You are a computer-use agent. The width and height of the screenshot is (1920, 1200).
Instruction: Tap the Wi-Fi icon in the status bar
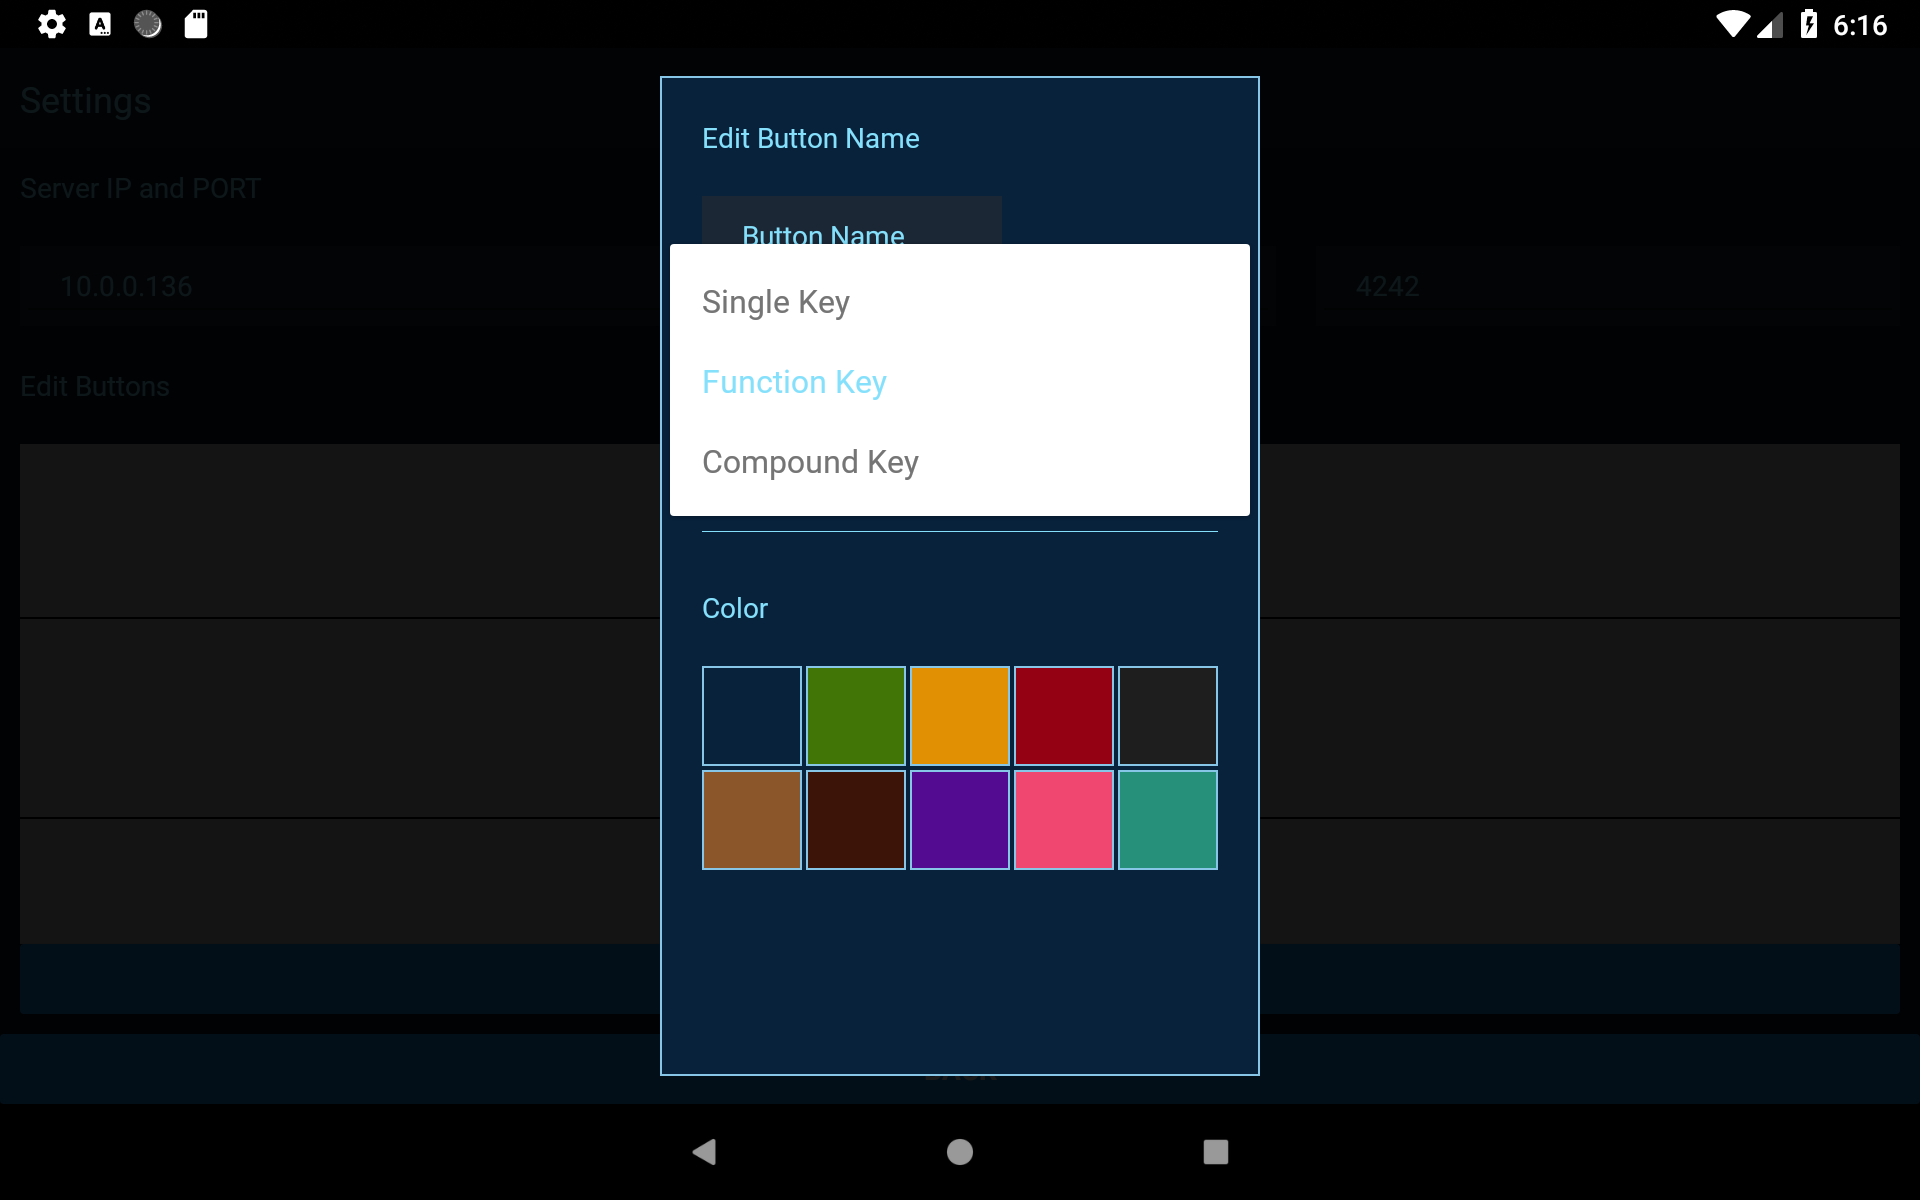pos(1732,24)
